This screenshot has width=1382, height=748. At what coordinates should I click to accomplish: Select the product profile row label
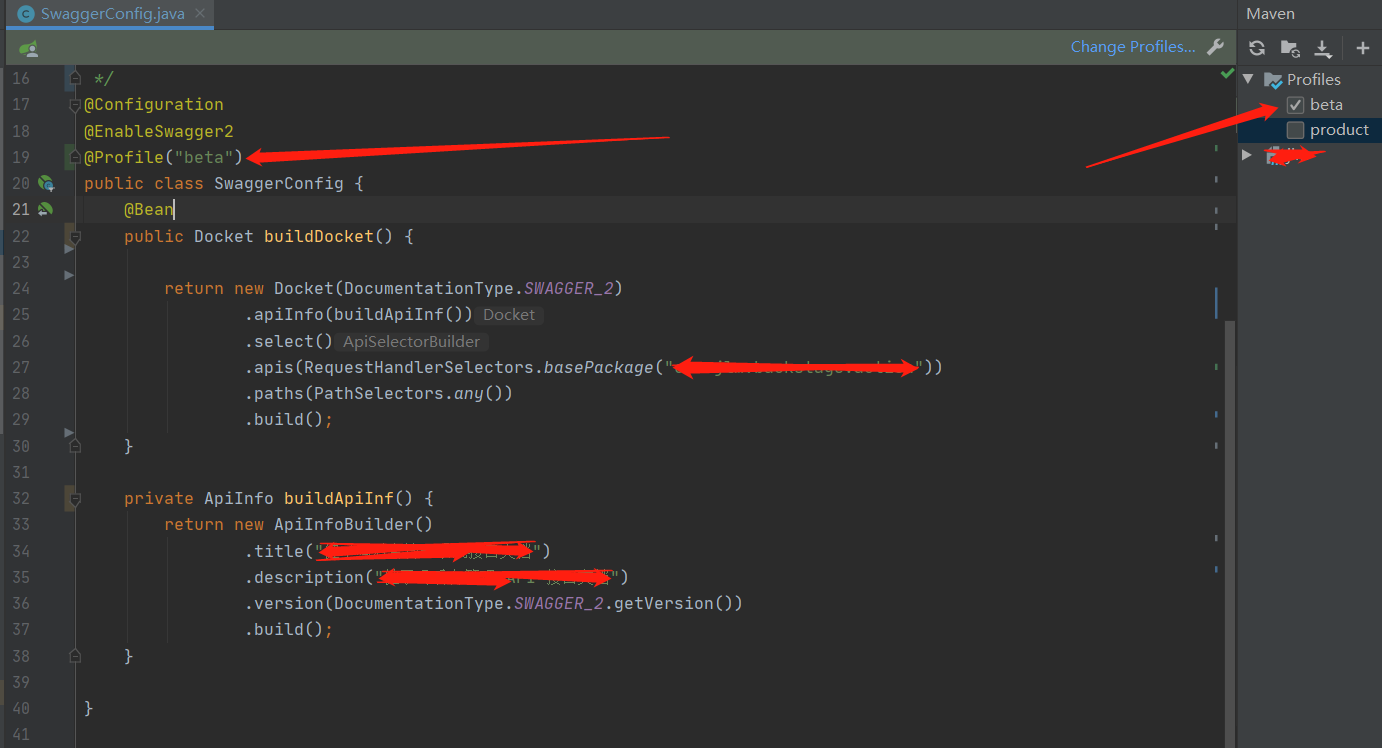1339,130
